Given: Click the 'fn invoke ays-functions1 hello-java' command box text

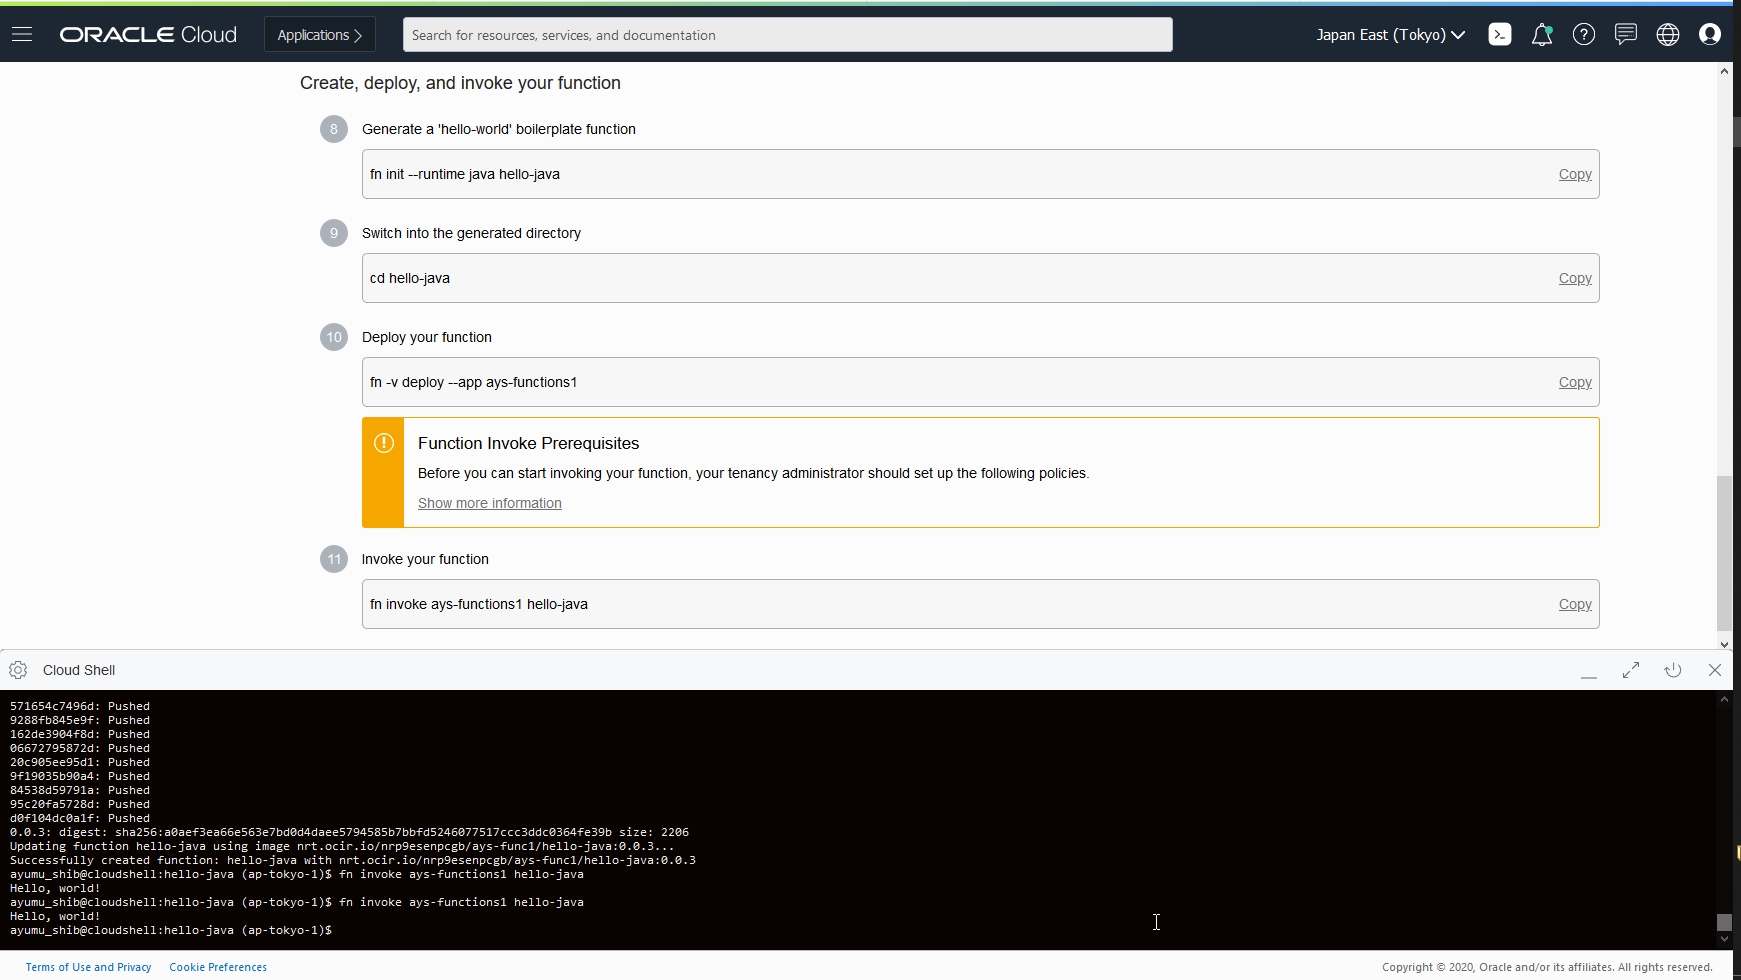Looking at the screenshot, I should (479, 604).
